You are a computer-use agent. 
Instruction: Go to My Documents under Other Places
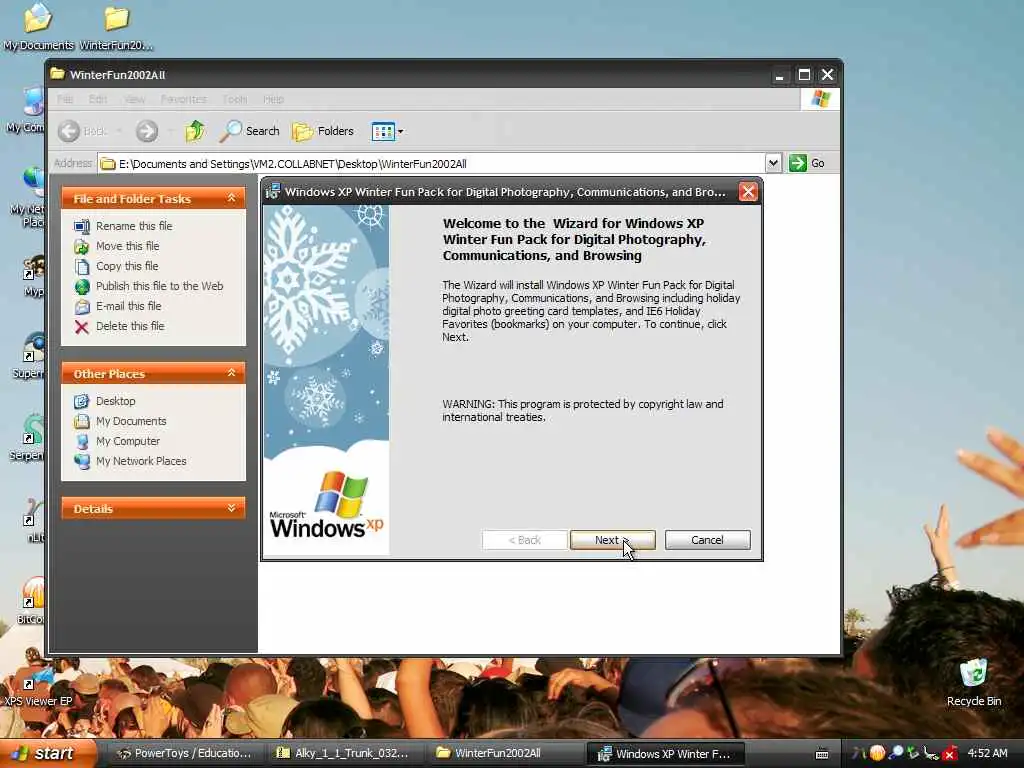(131, 421)
